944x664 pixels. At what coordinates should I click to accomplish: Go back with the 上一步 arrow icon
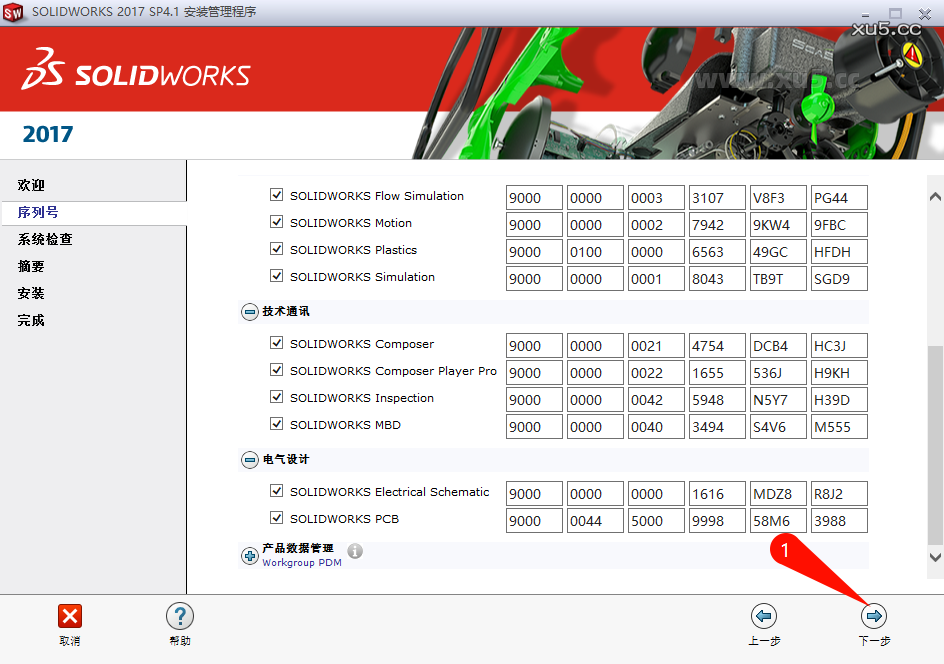point(765,616)
